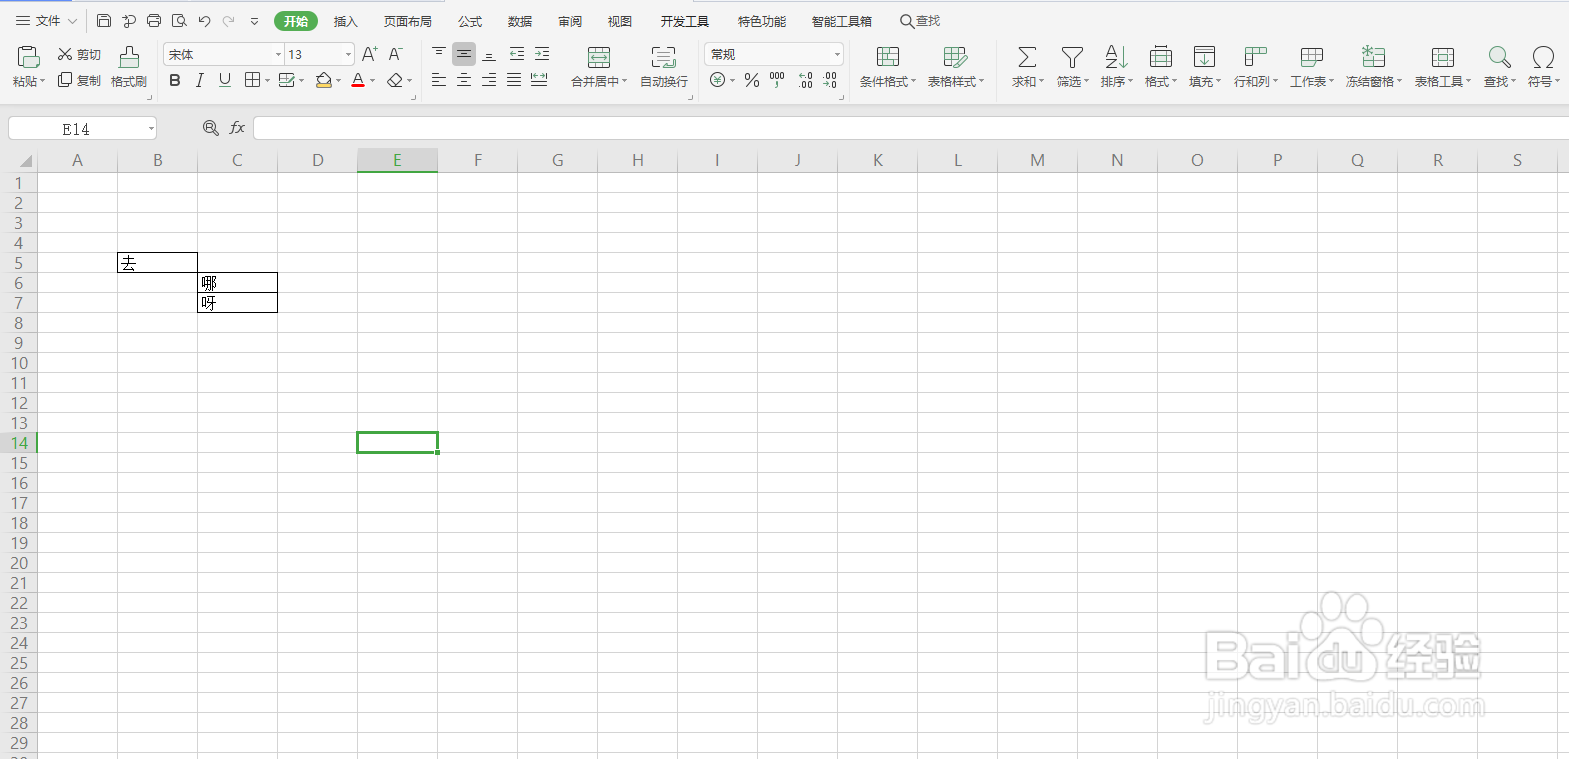1569x759 pixels.
Task: Apply the red font color swatch
Action: pos(358,80)
